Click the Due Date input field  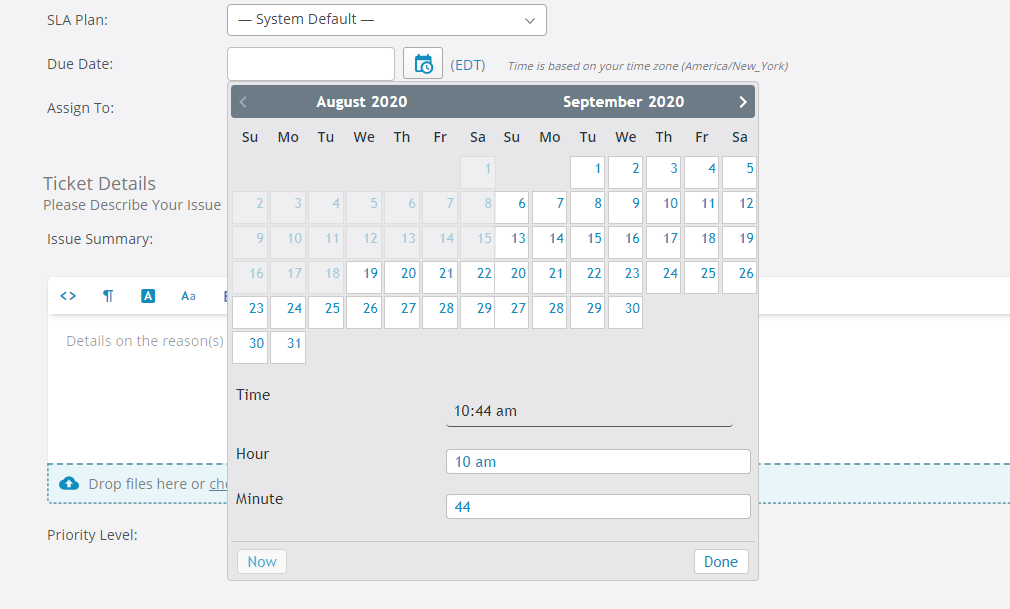tap(311, 64)
